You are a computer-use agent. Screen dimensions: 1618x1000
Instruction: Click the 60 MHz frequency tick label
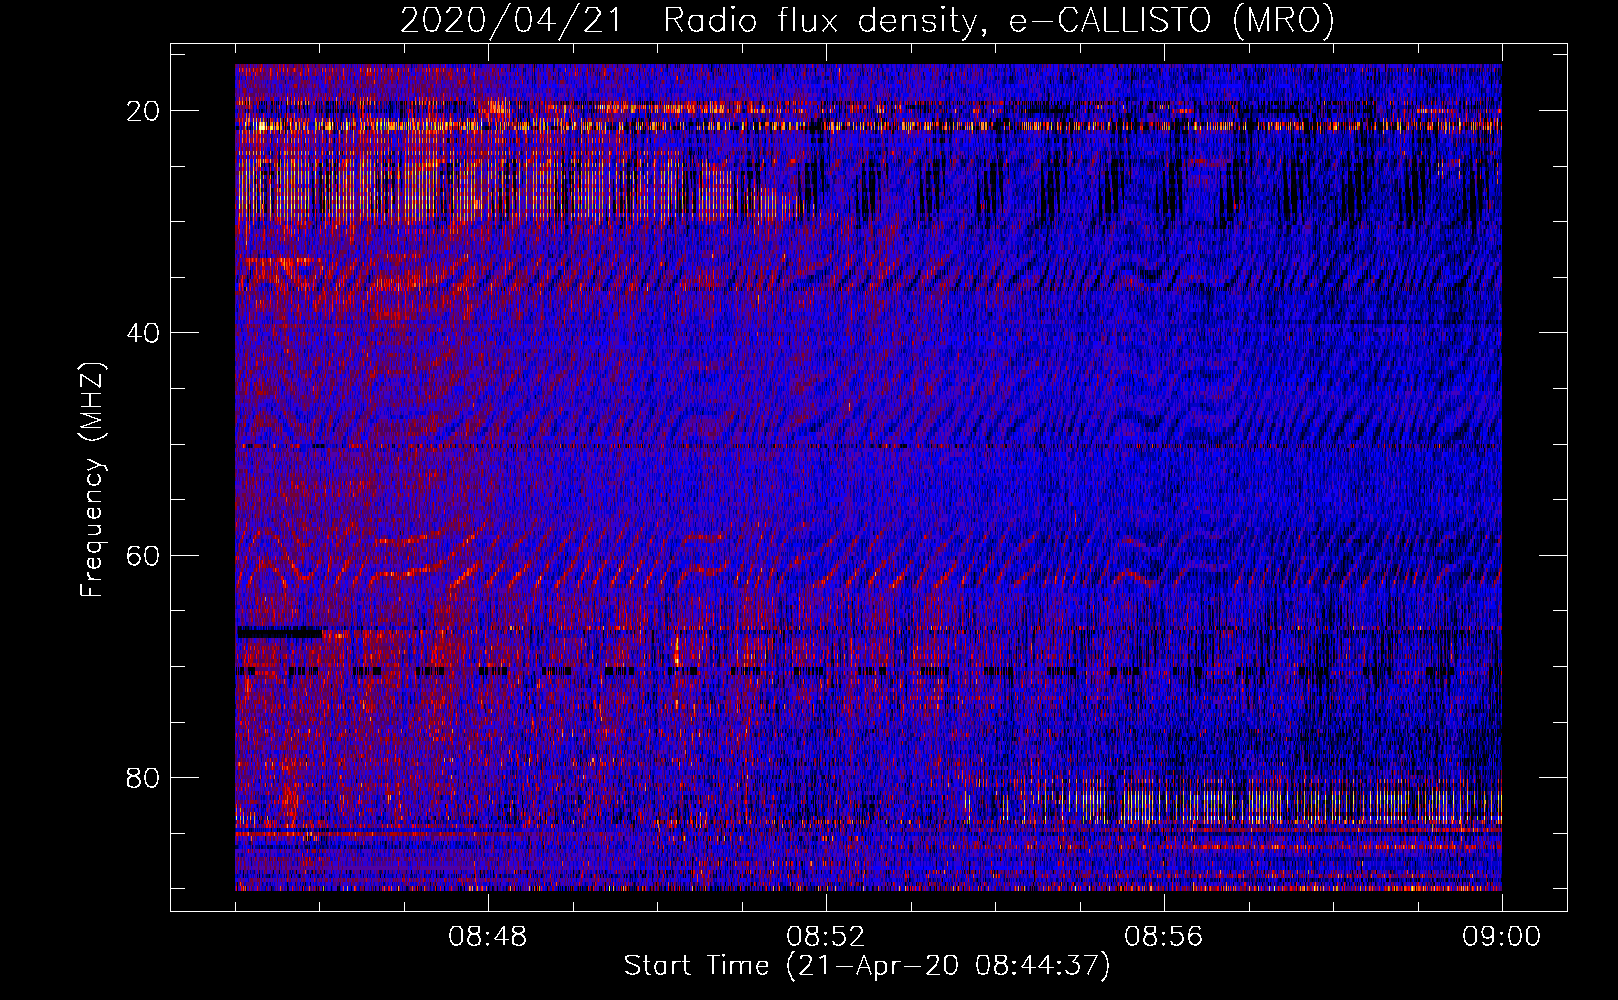pyautogui.click(x=144, y=555)
